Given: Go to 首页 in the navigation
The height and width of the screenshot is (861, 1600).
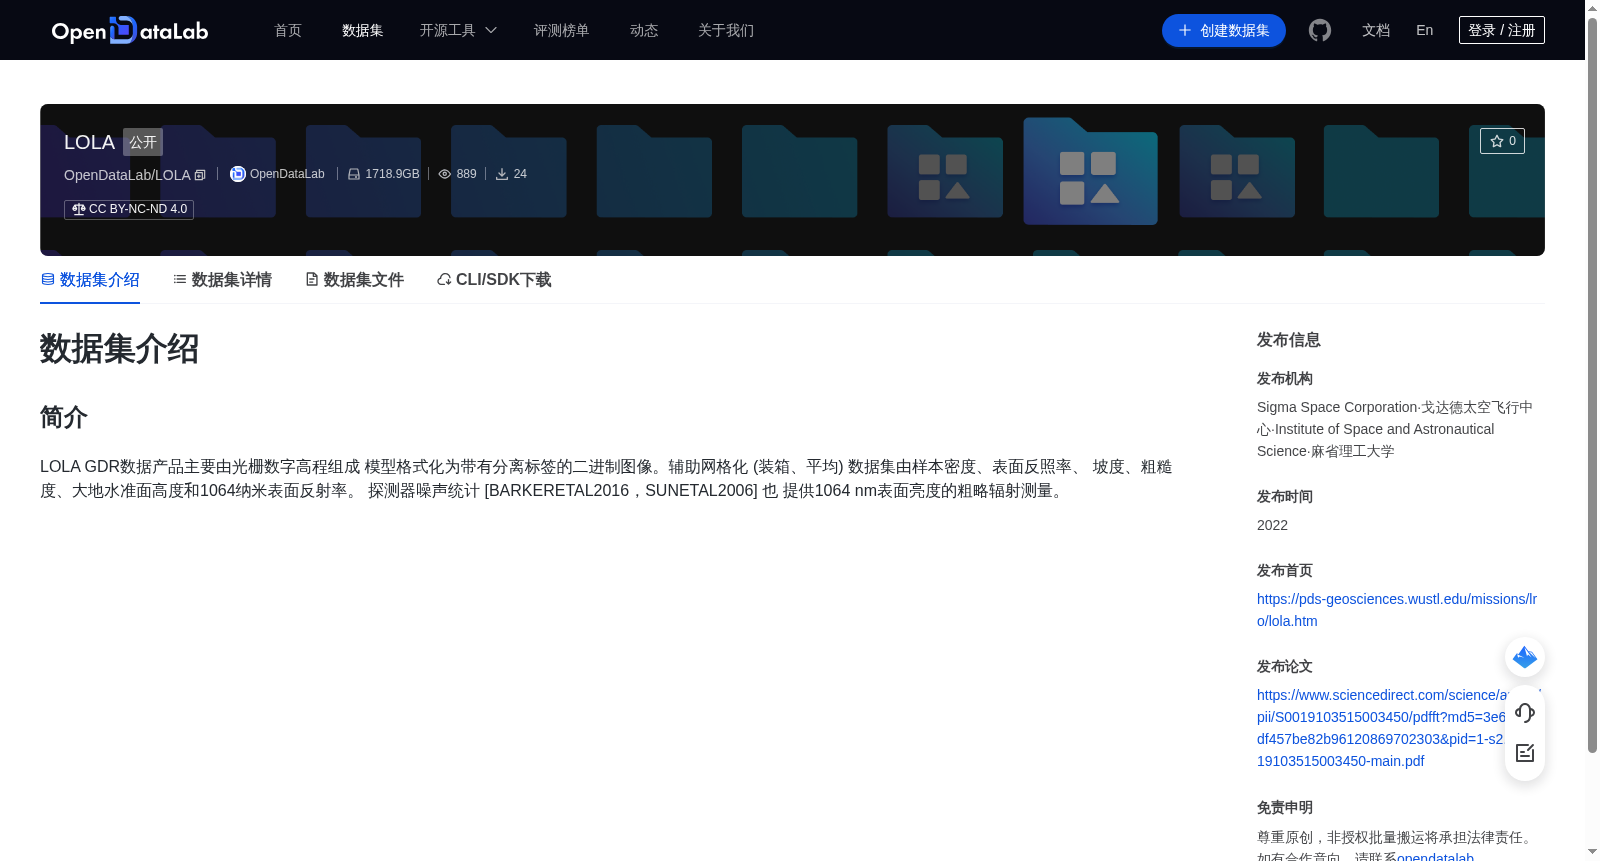Looking at the screenshot, I should coord(288,30).
